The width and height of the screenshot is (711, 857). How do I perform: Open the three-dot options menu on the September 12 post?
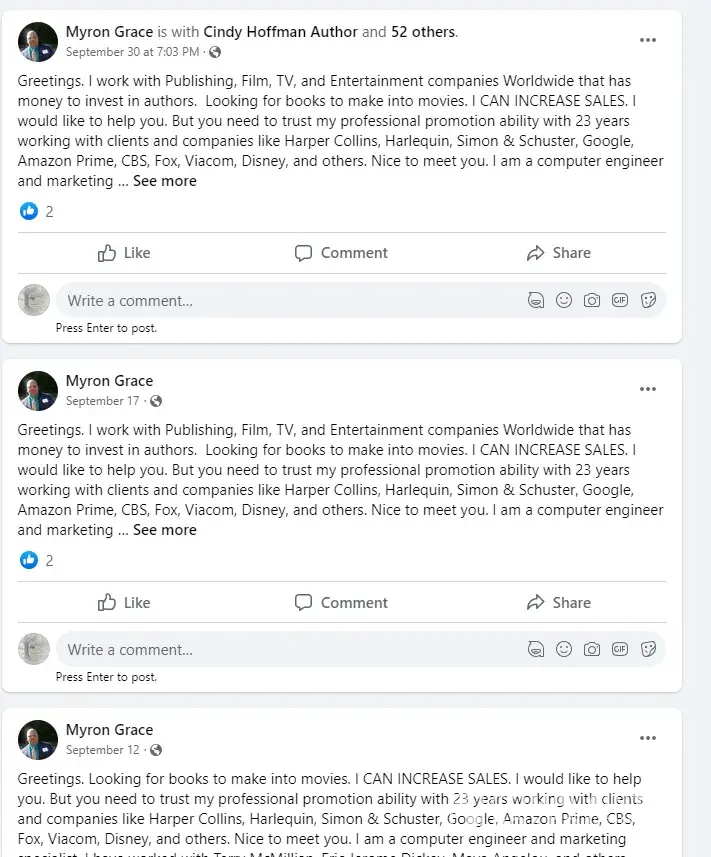click(x=648, y=738)
